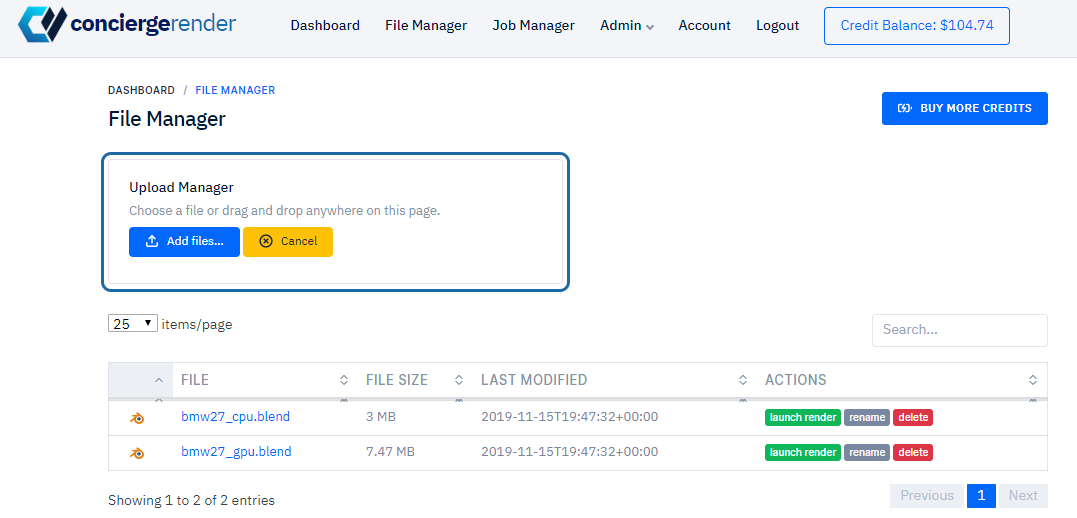Click the Next pagination button
Image resolution: width=1077 pixels, height=518 pixels.
coord(1023,496)
